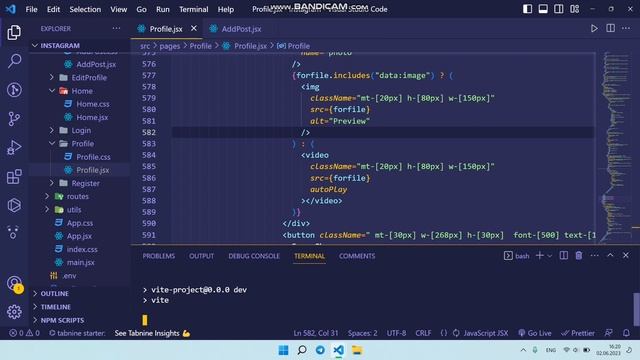Switch to the AddPost.jsx tab
Screen dimensions: 640x360
pos(235,29)
